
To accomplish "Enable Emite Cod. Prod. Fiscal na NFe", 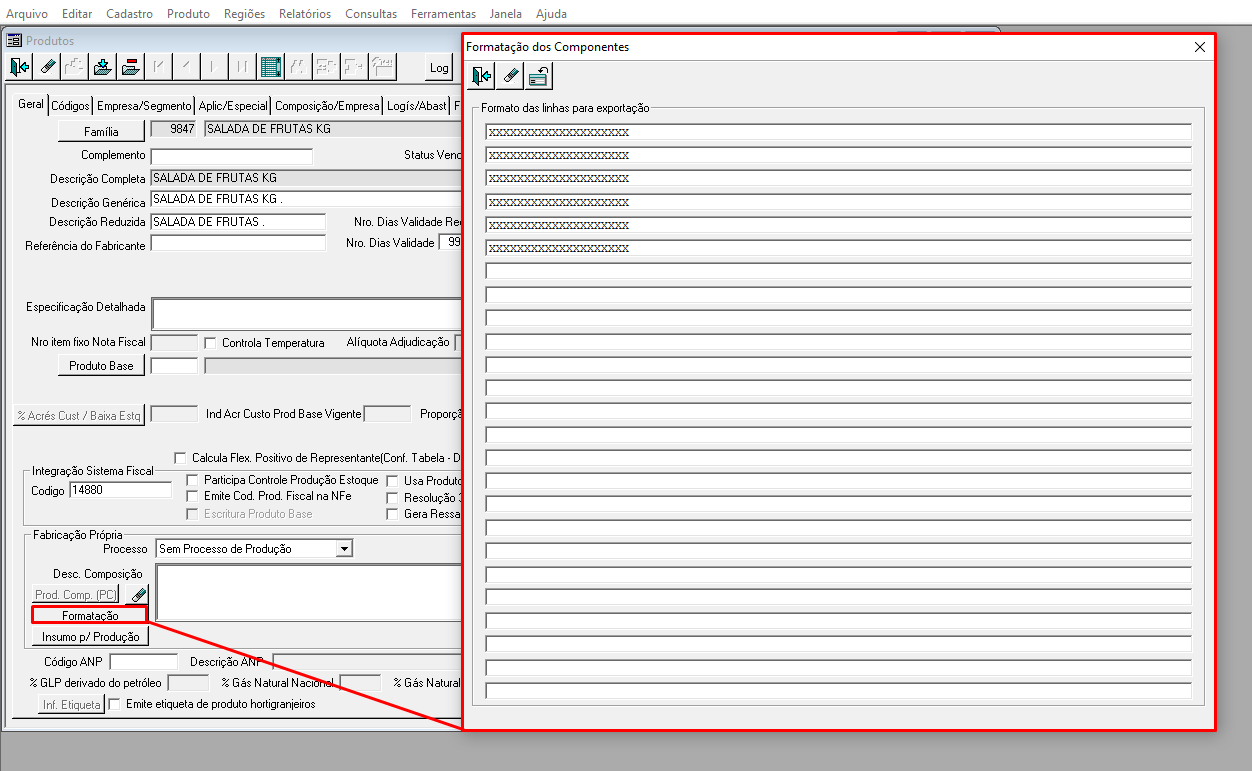I will (x=194, y=496).
